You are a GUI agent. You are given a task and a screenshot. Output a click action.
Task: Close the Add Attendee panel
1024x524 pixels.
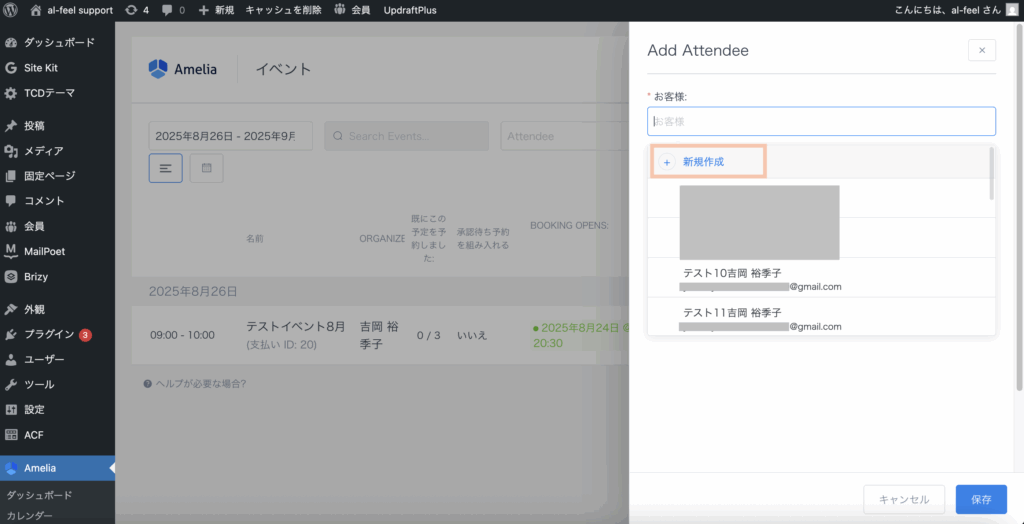click(x=981, y=50)
